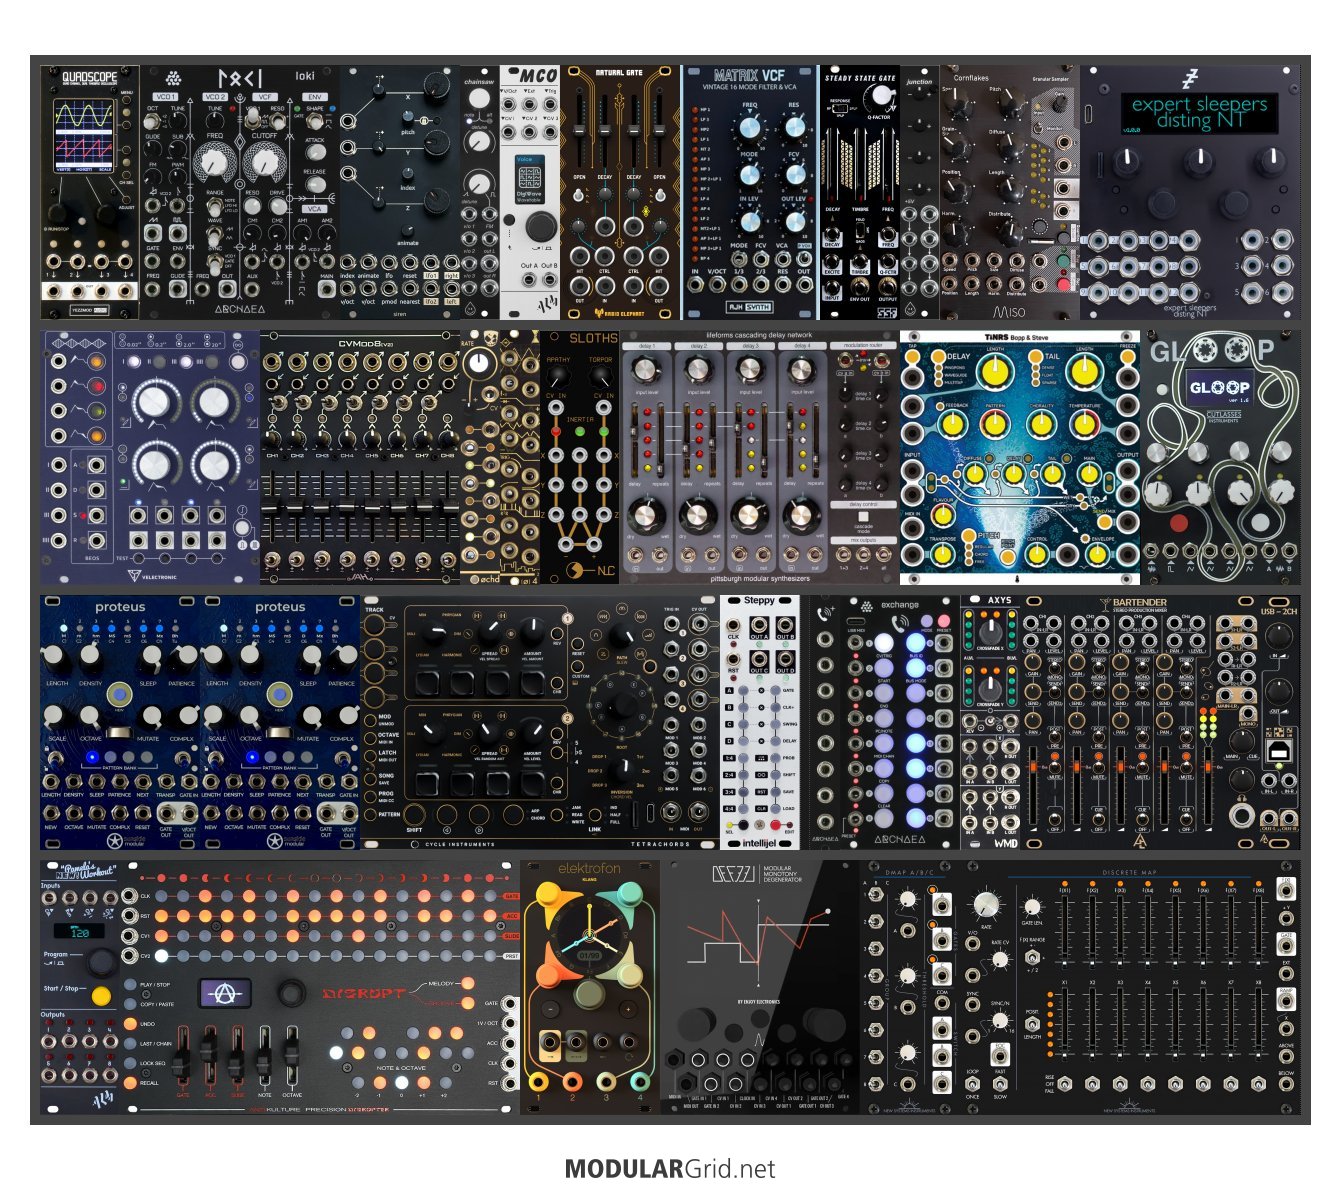1341x1190 pixels.
Task: Click the Quadscope waveform display screen
Action: tap(84, 134)
